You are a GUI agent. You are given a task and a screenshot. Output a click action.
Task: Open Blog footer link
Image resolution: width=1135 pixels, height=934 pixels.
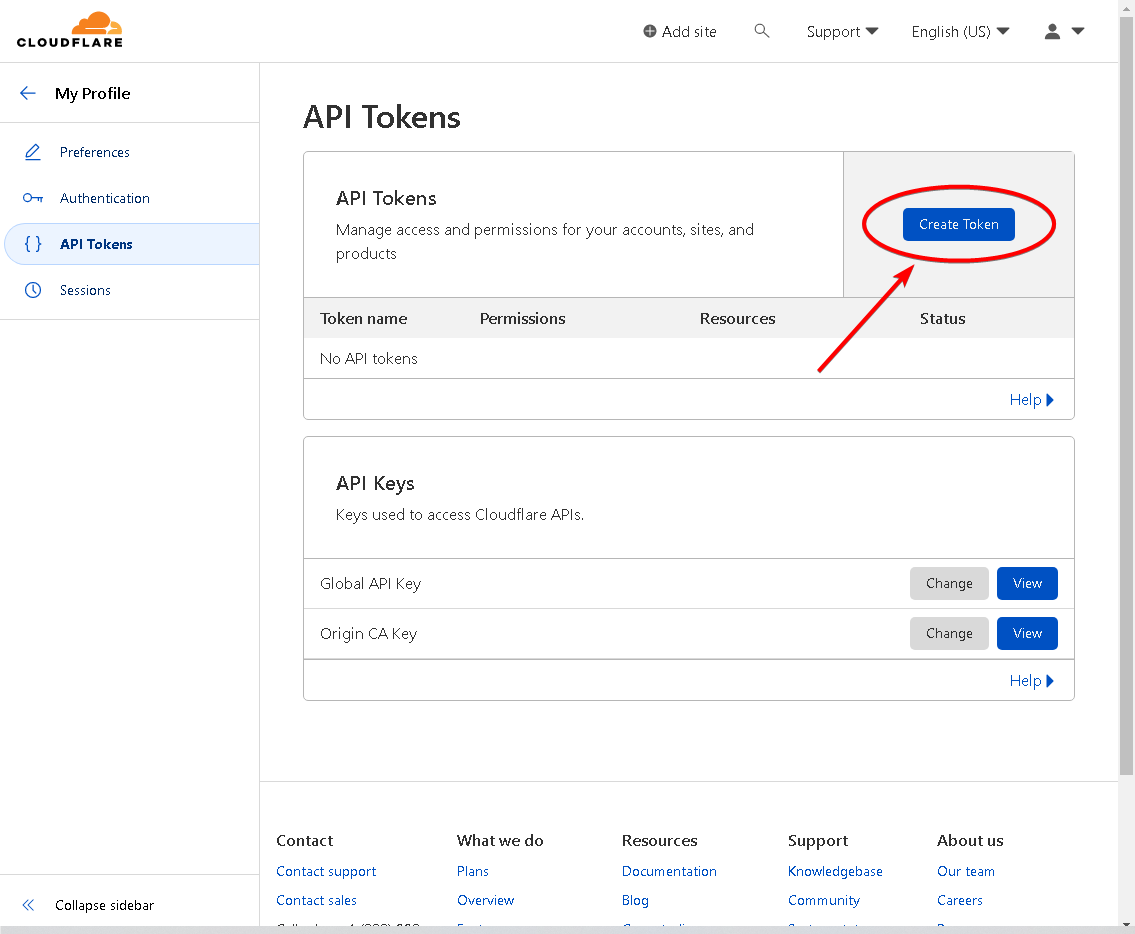tap(635, 900)
